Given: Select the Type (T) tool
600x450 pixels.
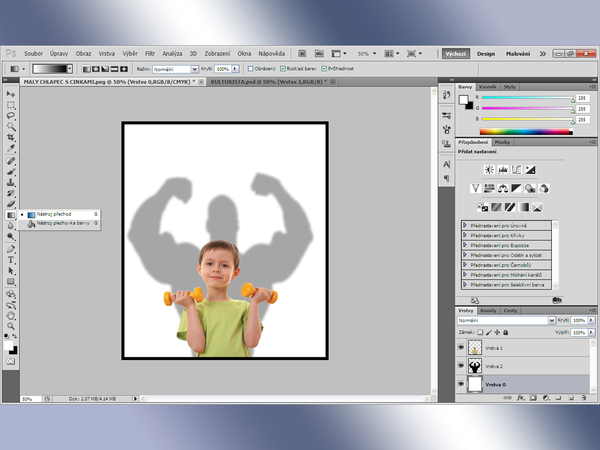Looking at the screenshot, I should (11, 259).
